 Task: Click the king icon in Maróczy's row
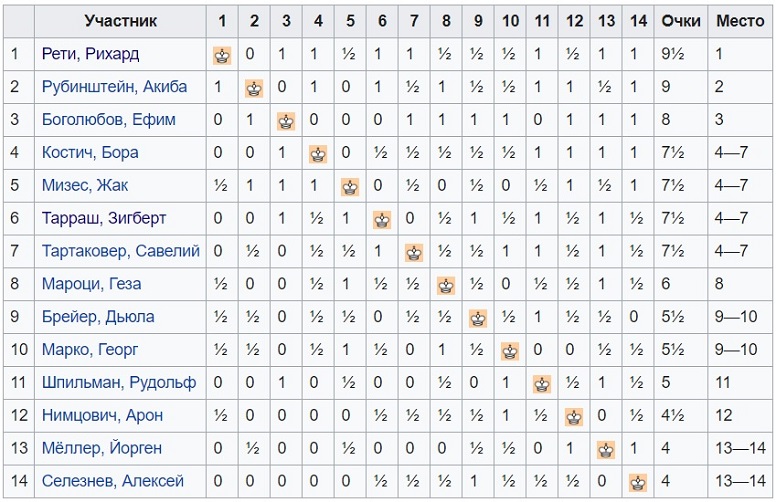pos(446,286)
